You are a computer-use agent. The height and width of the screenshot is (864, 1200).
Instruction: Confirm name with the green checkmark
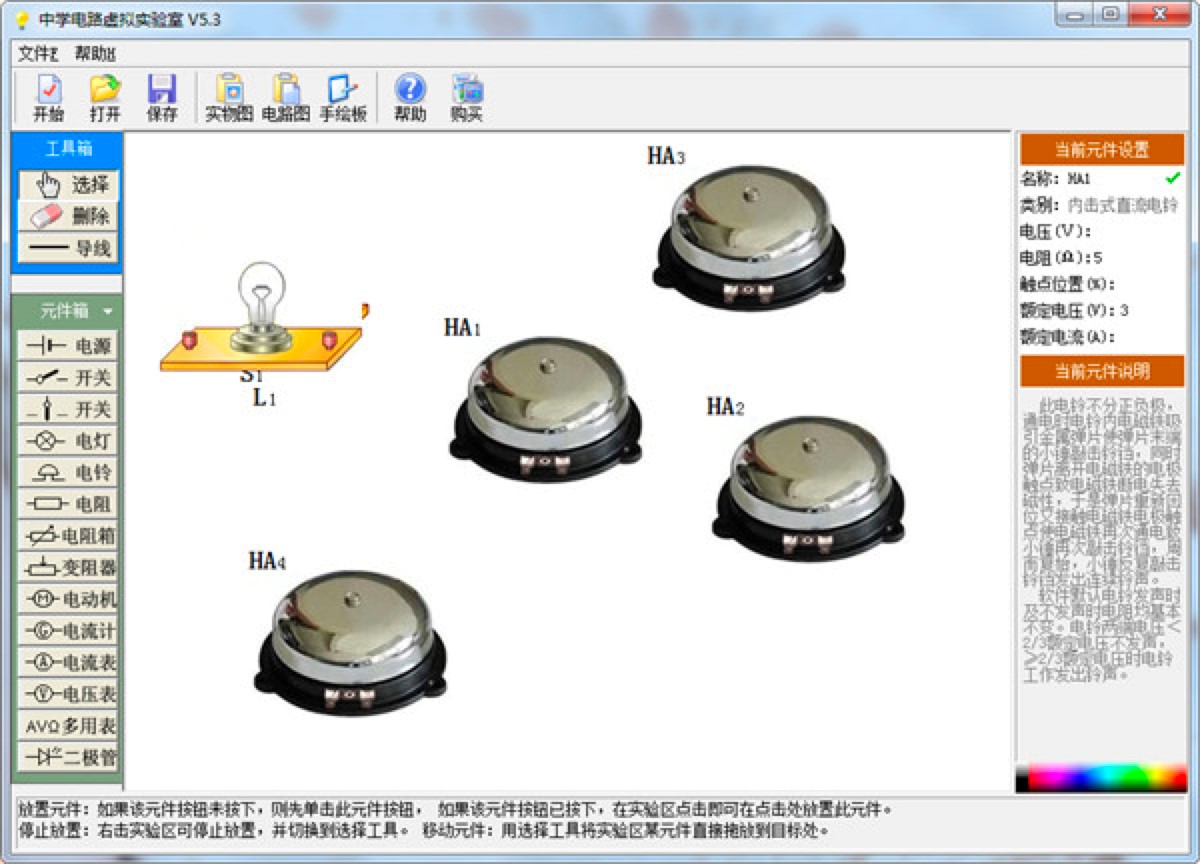pyautogui.click(x=1173, y=178)
